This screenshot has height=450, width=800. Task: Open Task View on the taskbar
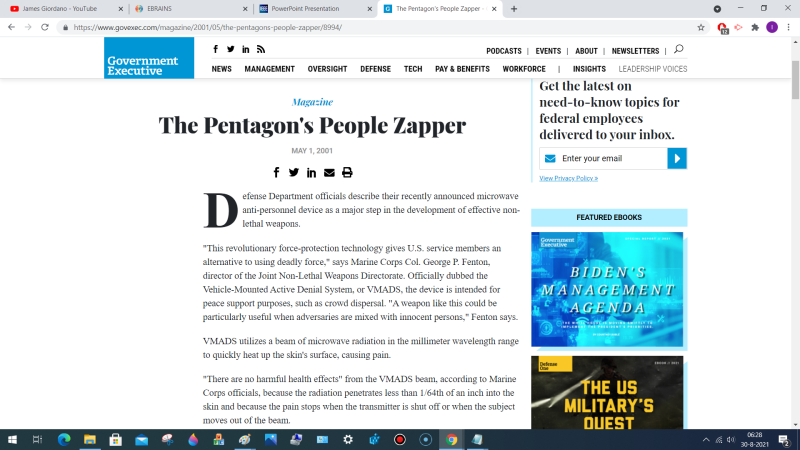[37, 439]
